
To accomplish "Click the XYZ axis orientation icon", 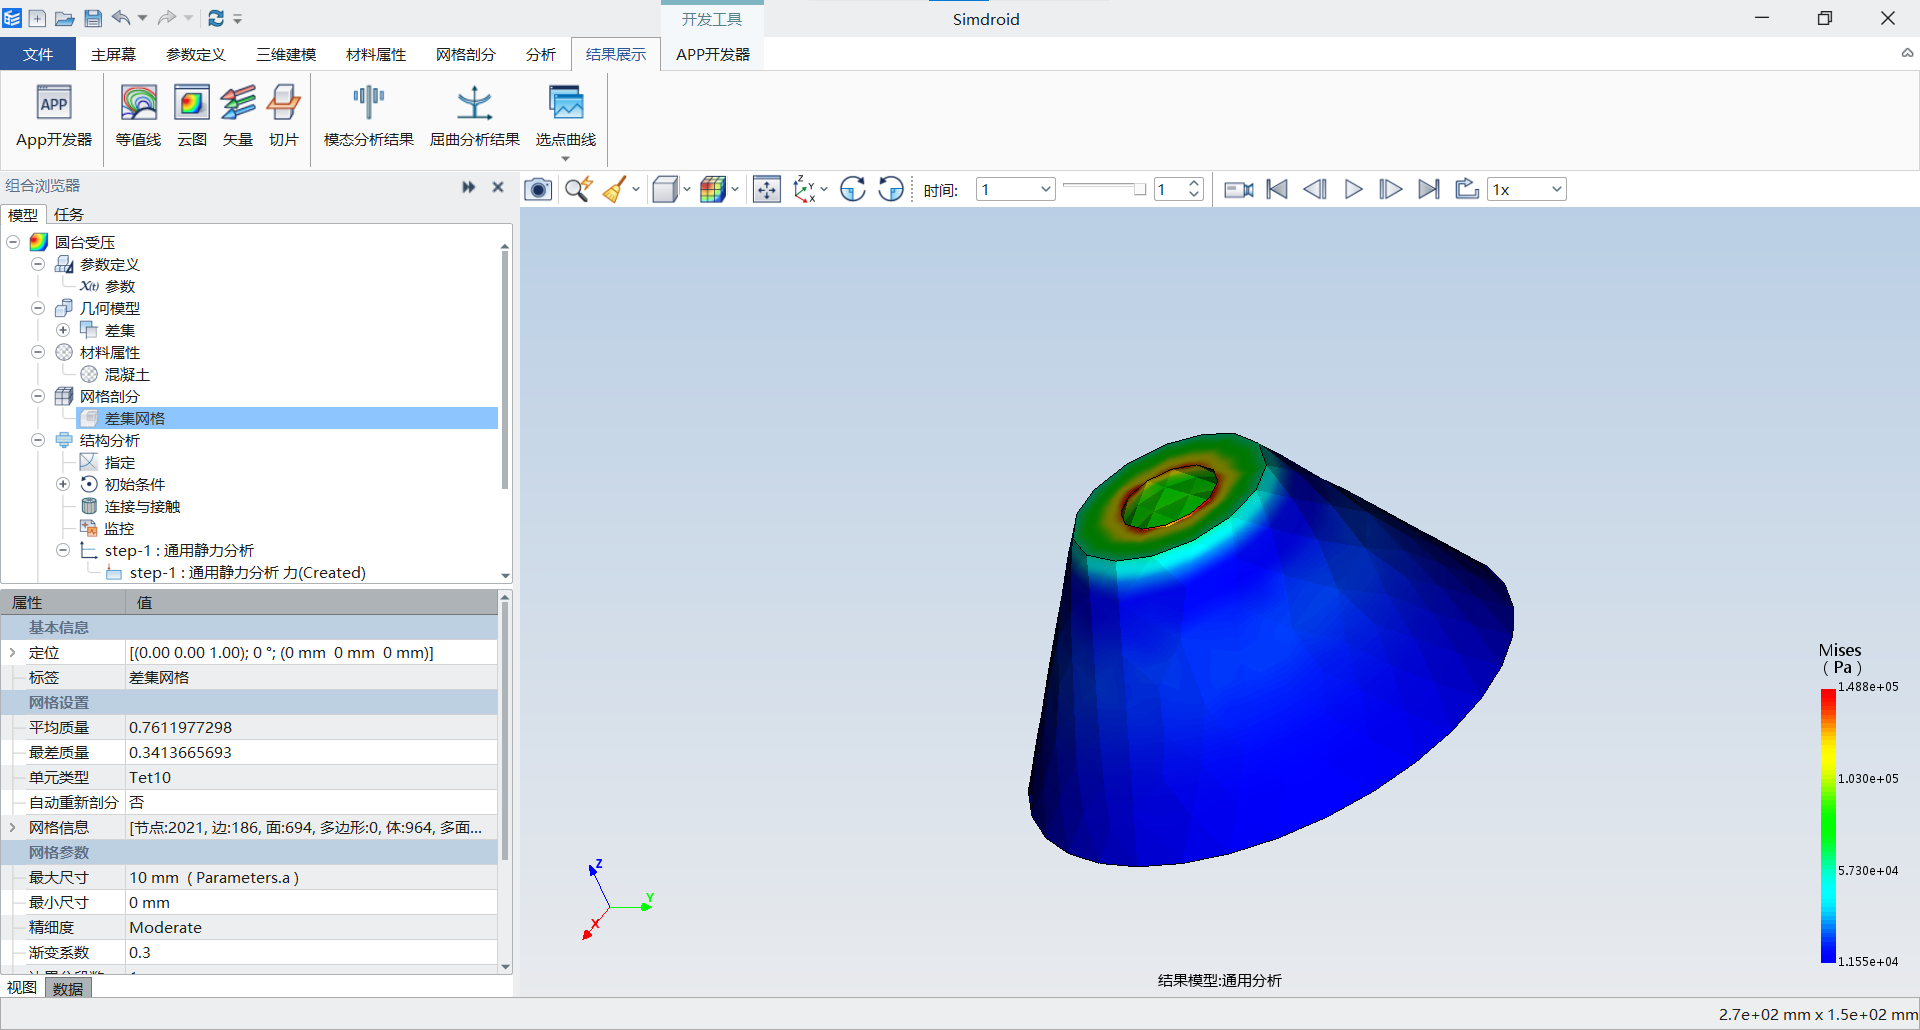I will tap(806, 189).
